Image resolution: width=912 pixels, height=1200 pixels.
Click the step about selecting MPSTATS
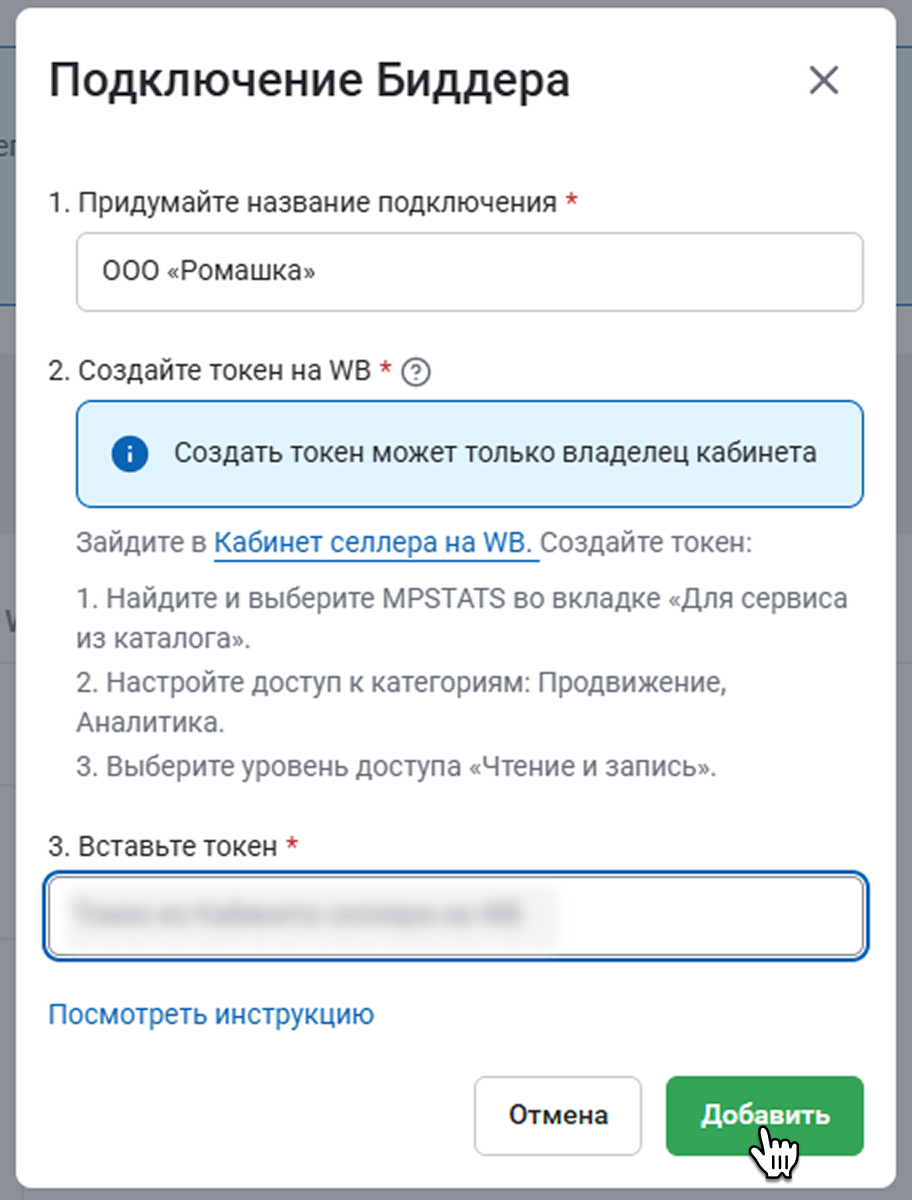pos(461,617)
